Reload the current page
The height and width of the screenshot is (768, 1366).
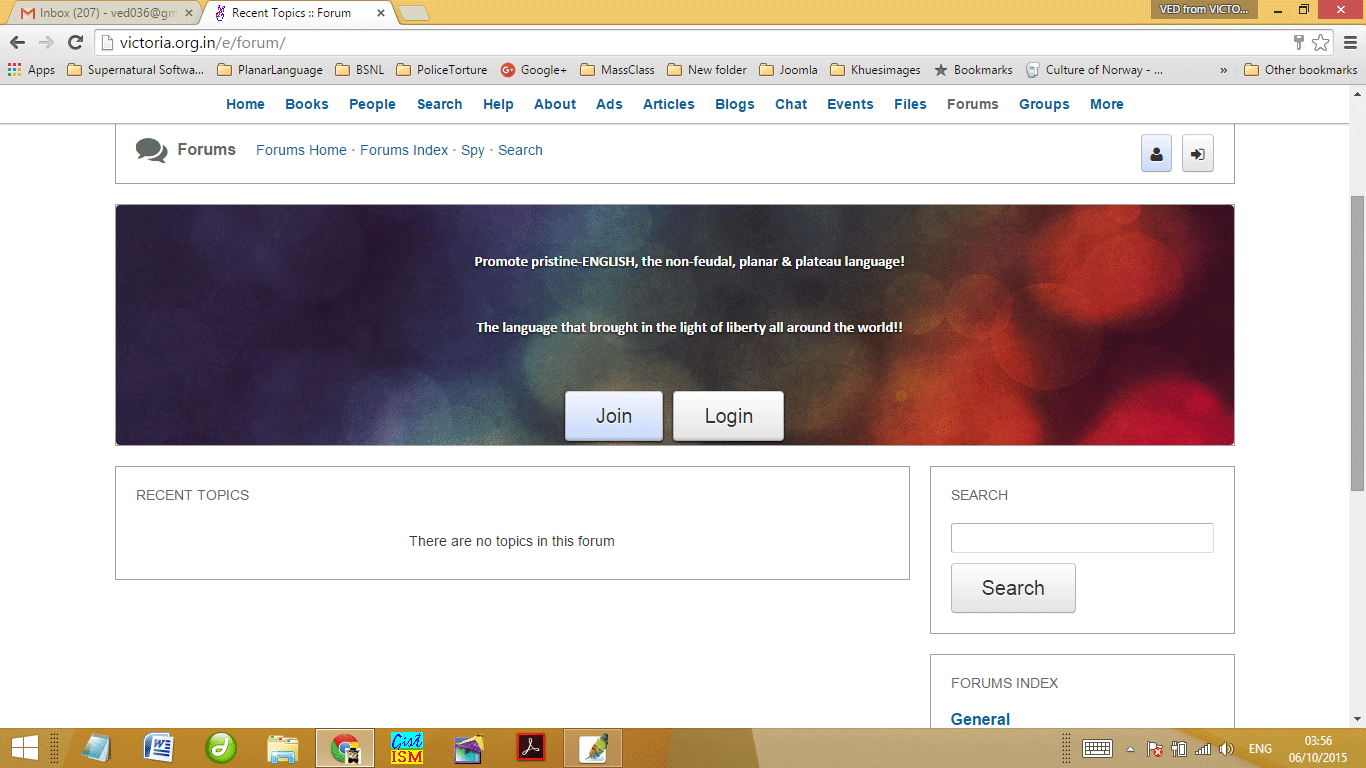[x=75, y=42]
